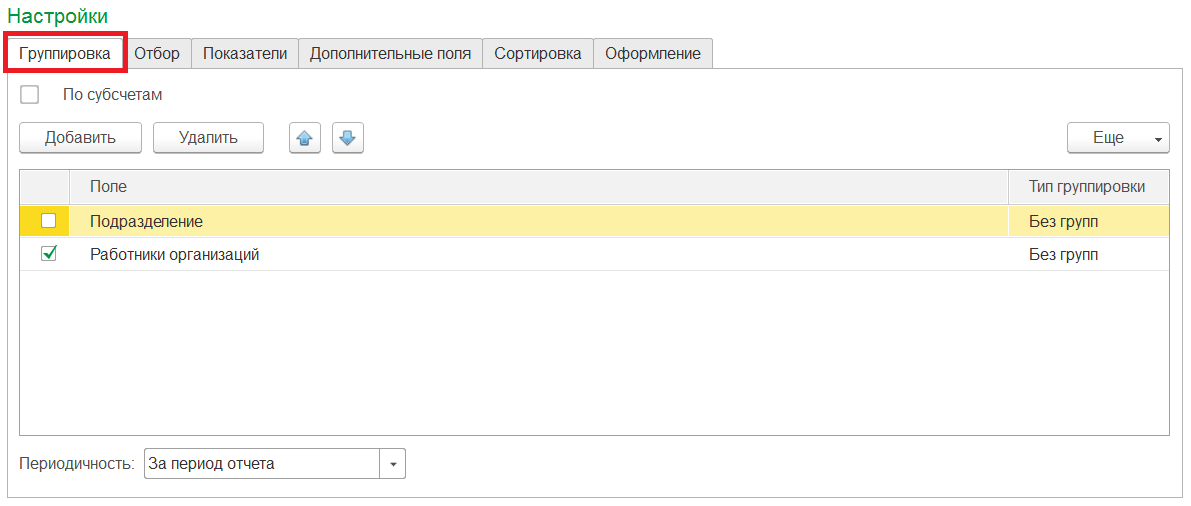Select the Работники организаций row
1191x506 pixels.
pyautogui.click(x=175, y=254)
